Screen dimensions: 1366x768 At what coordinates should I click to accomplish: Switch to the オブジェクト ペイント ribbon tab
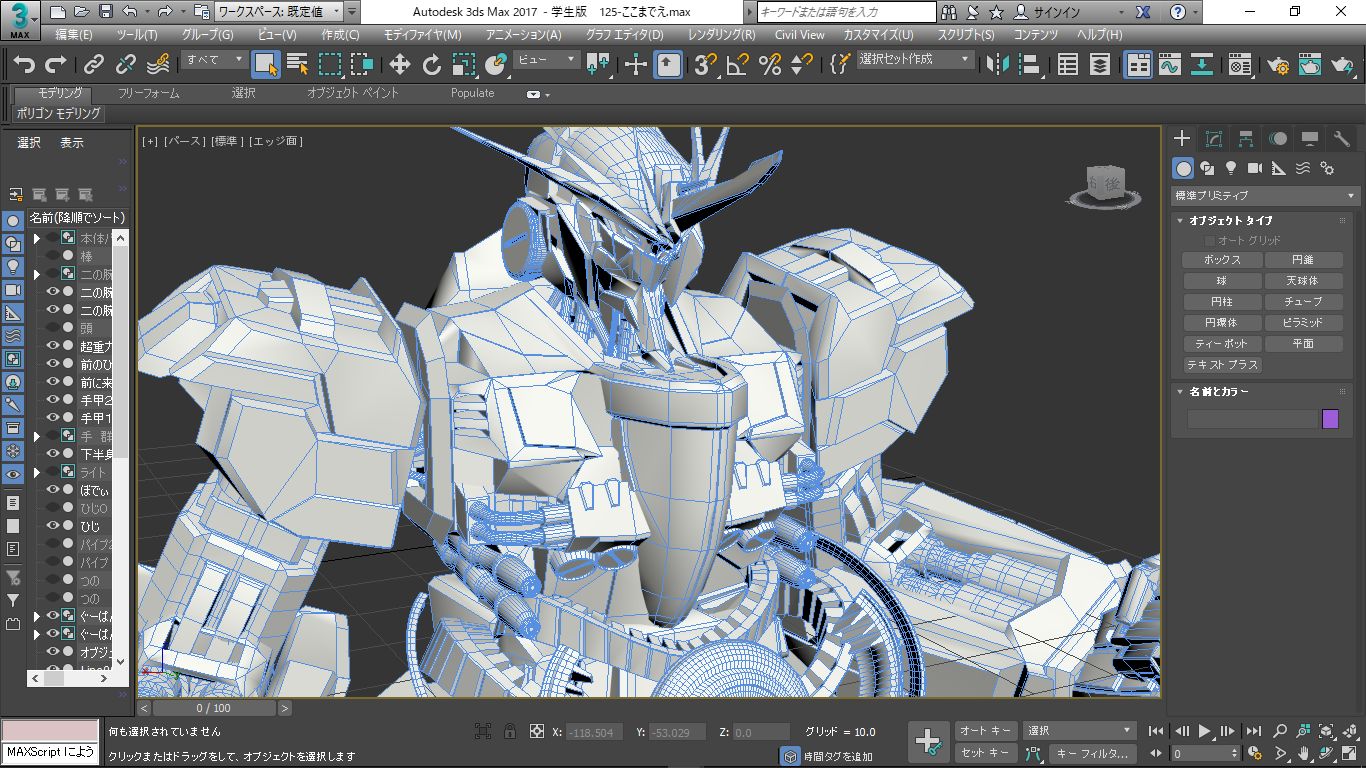(353, 93)
